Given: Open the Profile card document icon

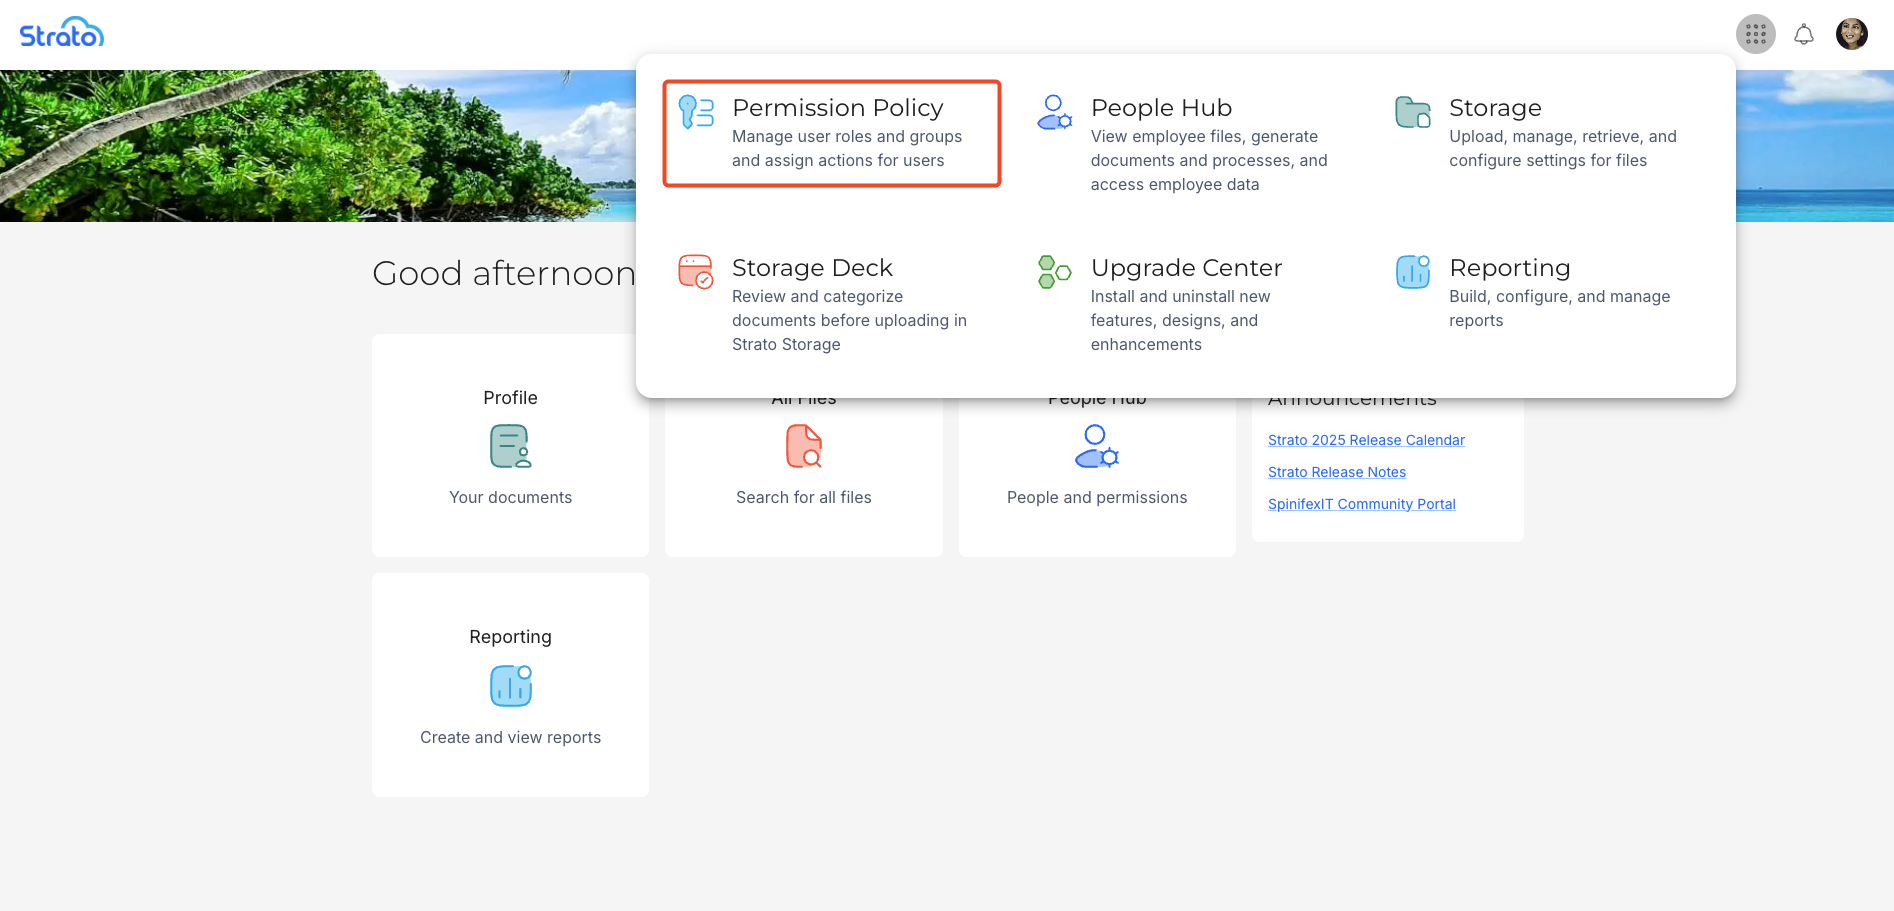Looking at the screenshot, I should pyautogui.click(x=510, y=446).
